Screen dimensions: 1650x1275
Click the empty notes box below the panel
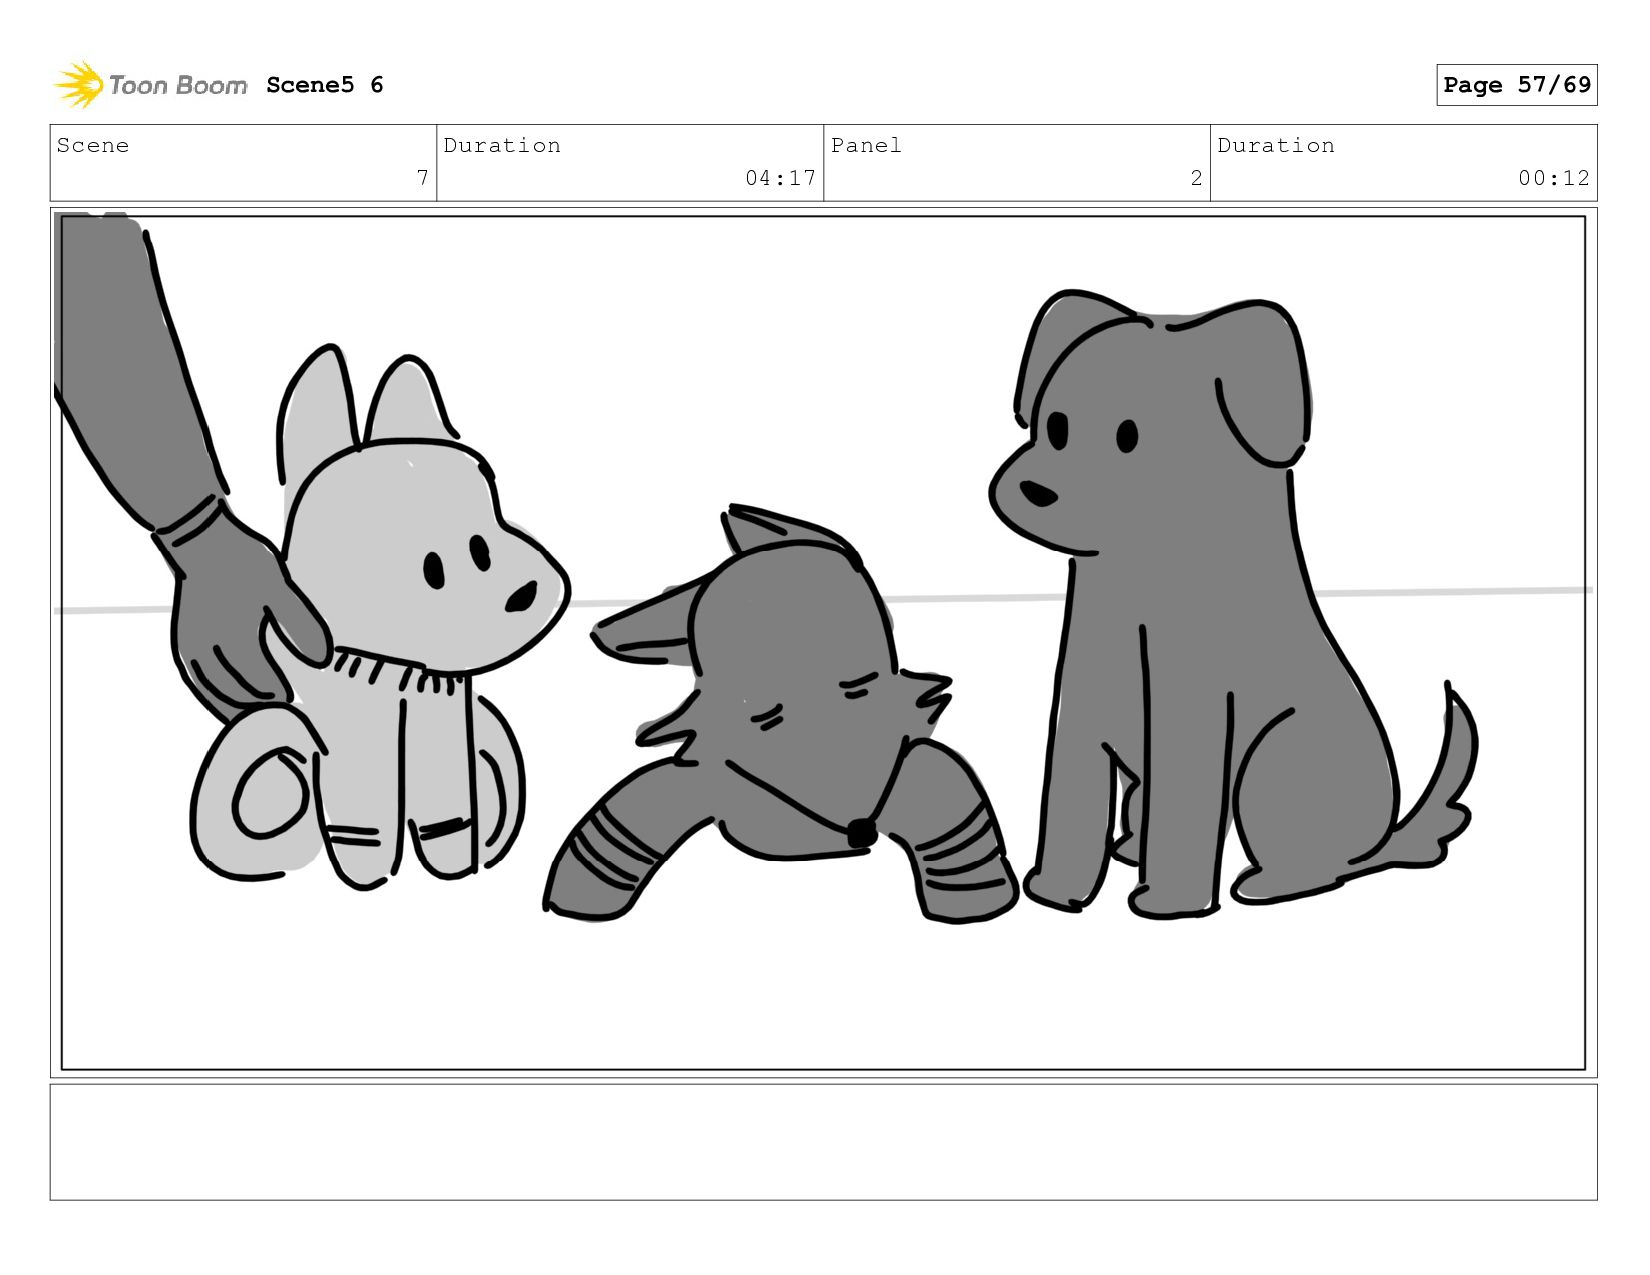tap(823, 1142)
